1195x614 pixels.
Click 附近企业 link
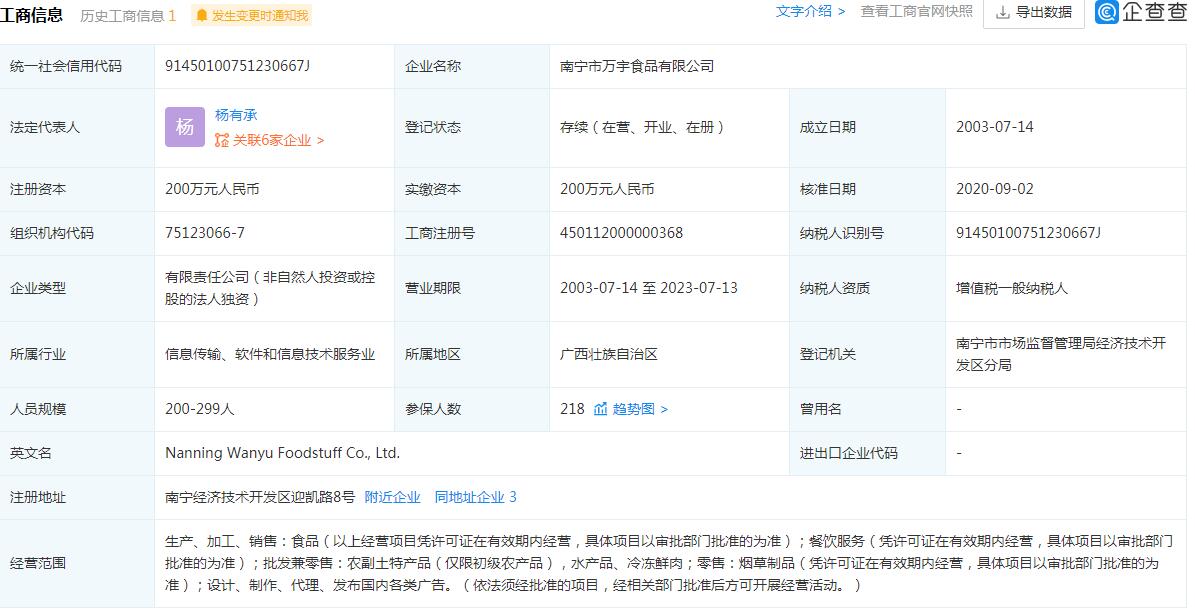pos(392,497)
